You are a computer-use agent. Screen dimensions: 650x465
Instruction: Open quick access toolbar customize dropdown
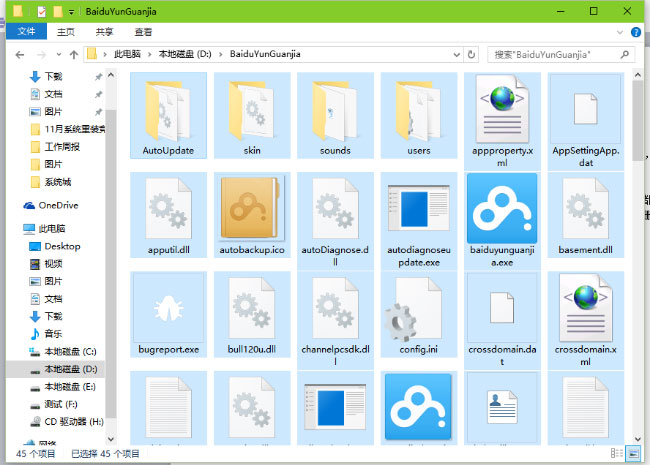click(x=71, y=12)
